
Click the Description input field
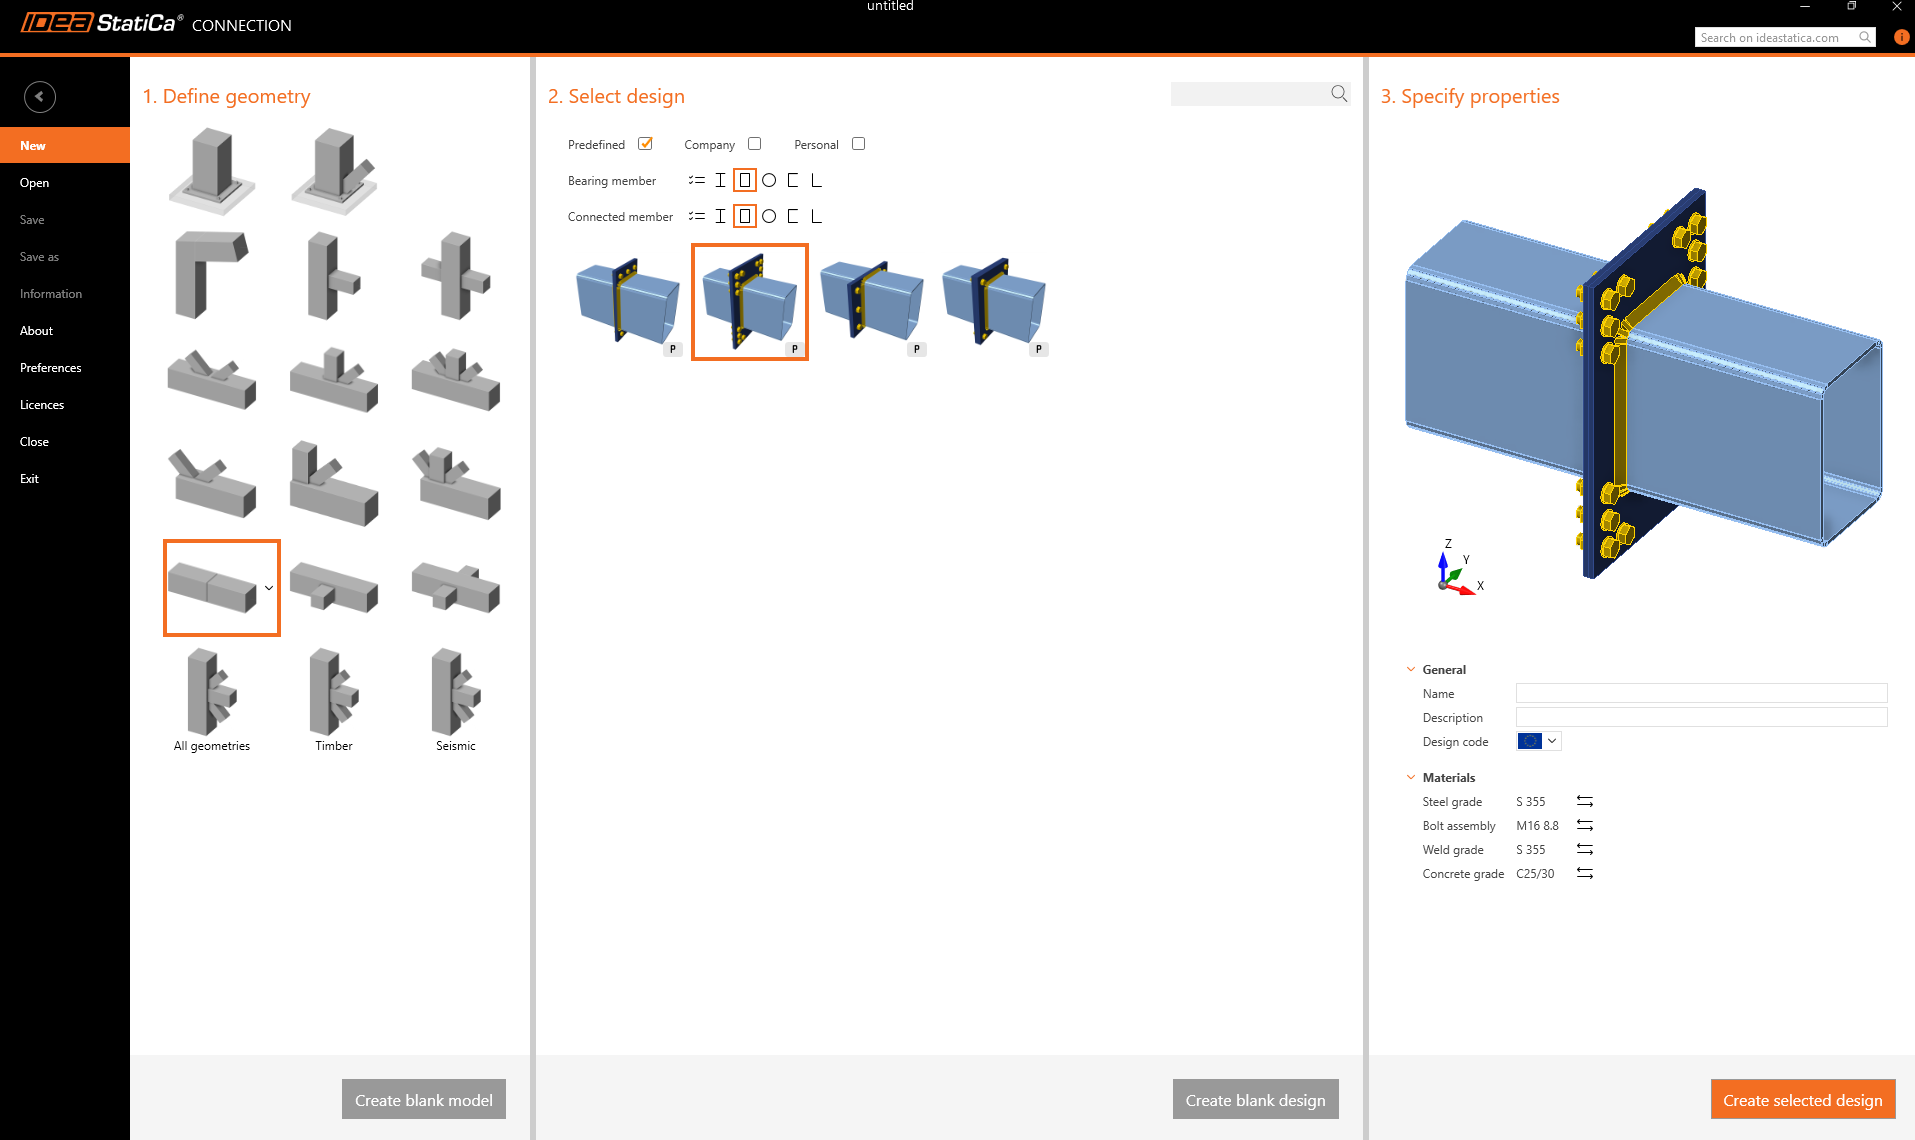[x=1702, y=717]
